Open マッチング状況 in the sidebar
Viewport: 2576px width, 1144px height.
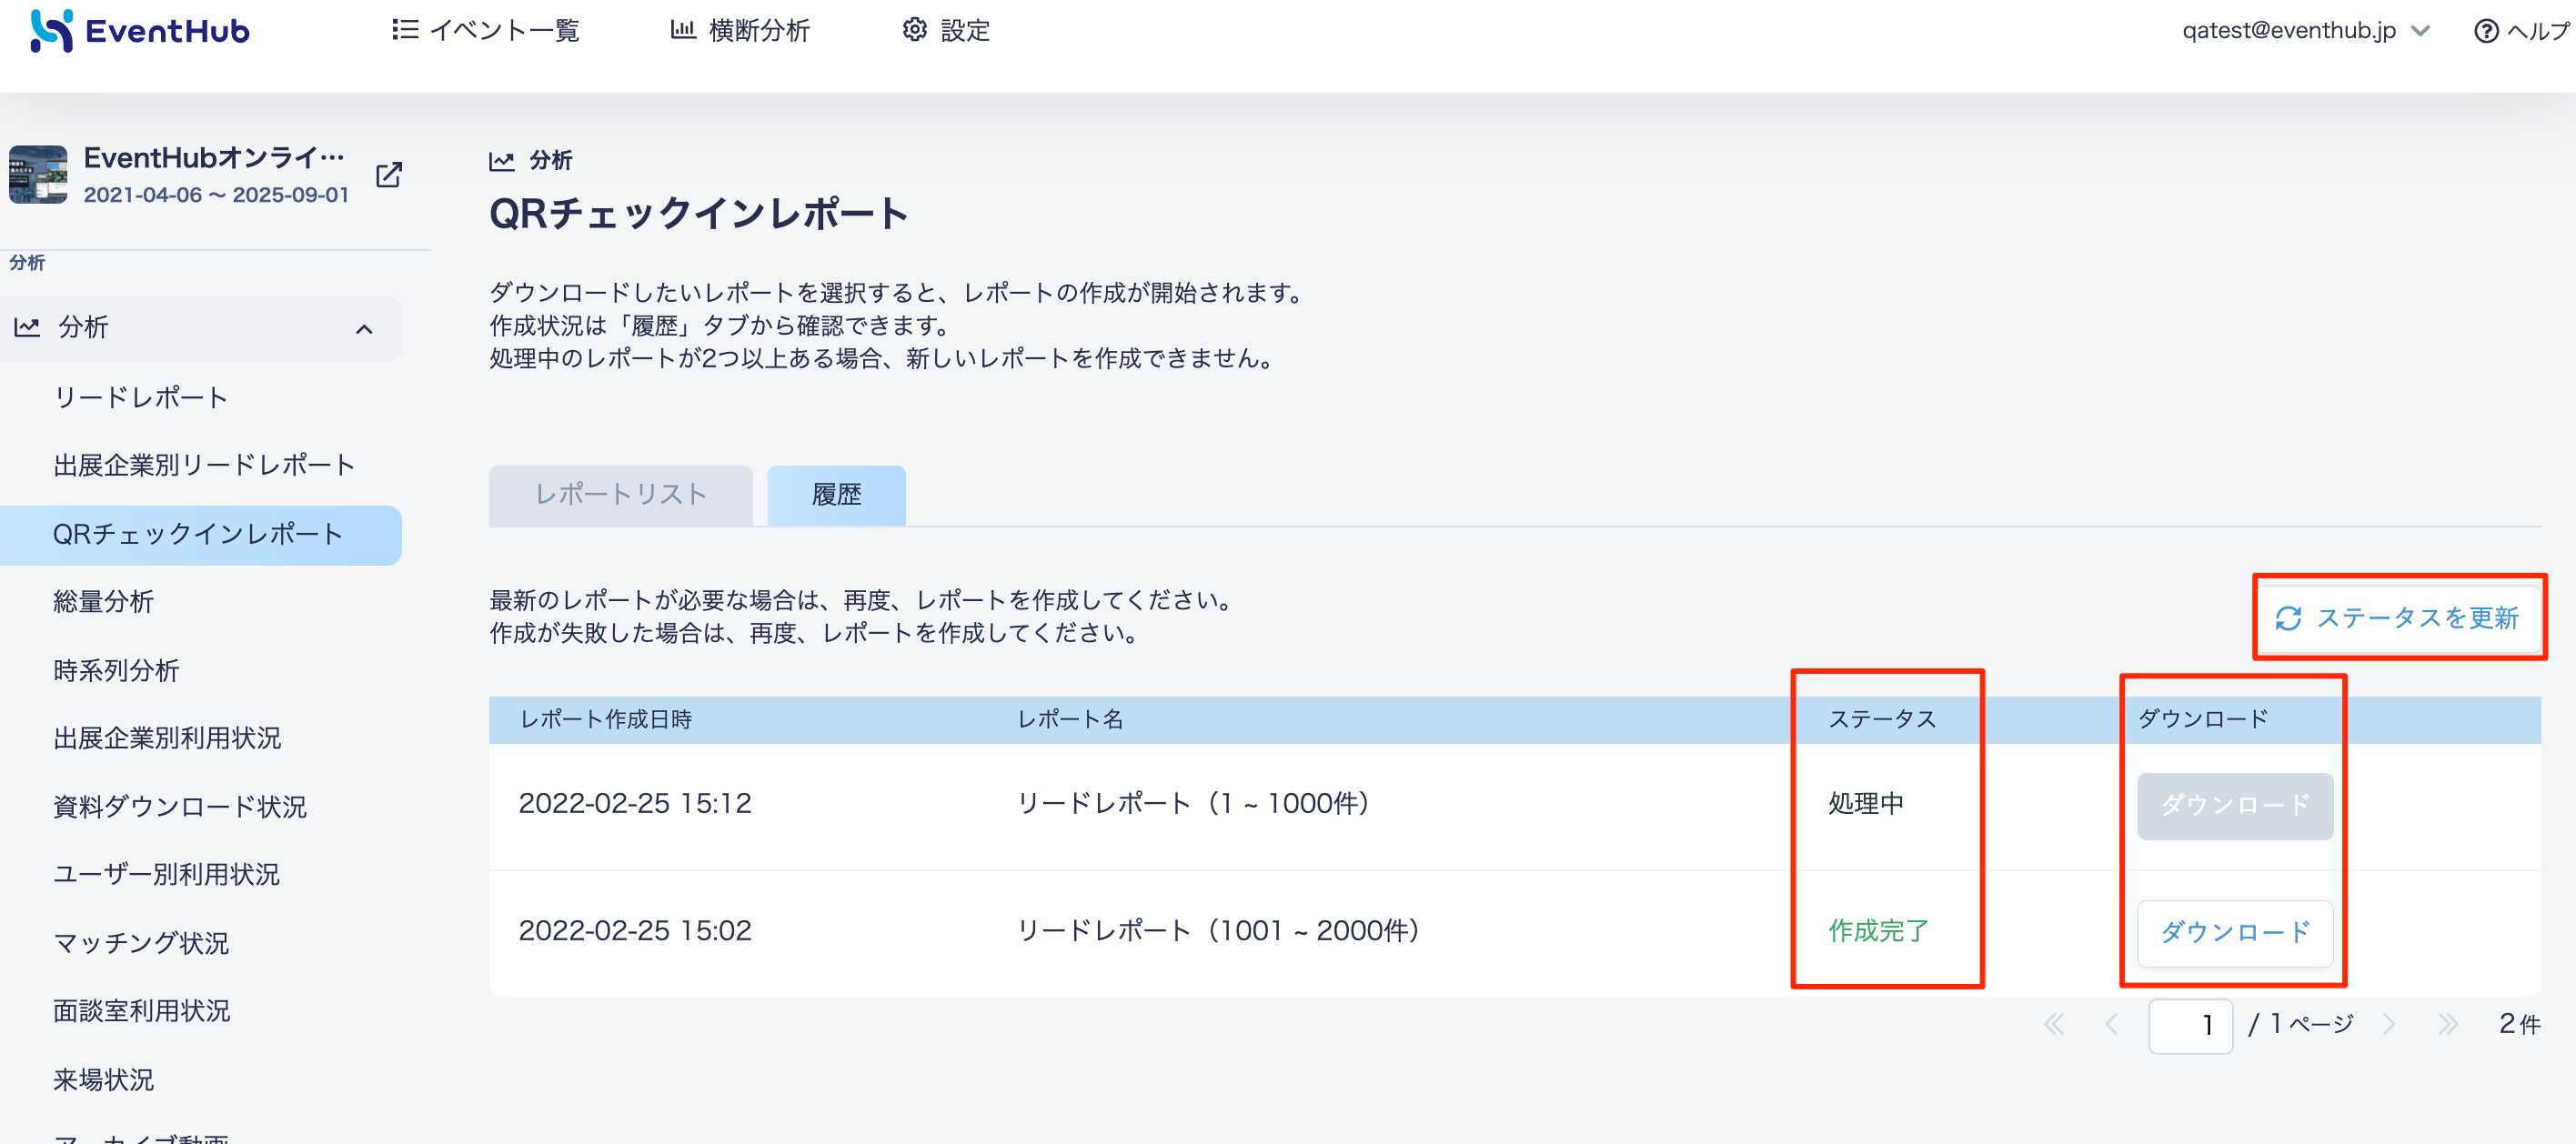pyautogui.click(x=141, y=943)
